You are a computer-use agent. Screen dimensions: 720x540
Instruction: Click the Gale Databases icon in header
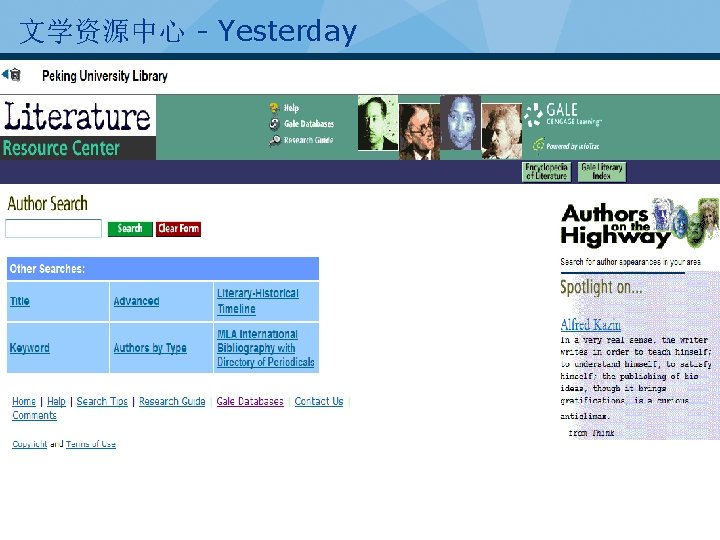[274, 124]
